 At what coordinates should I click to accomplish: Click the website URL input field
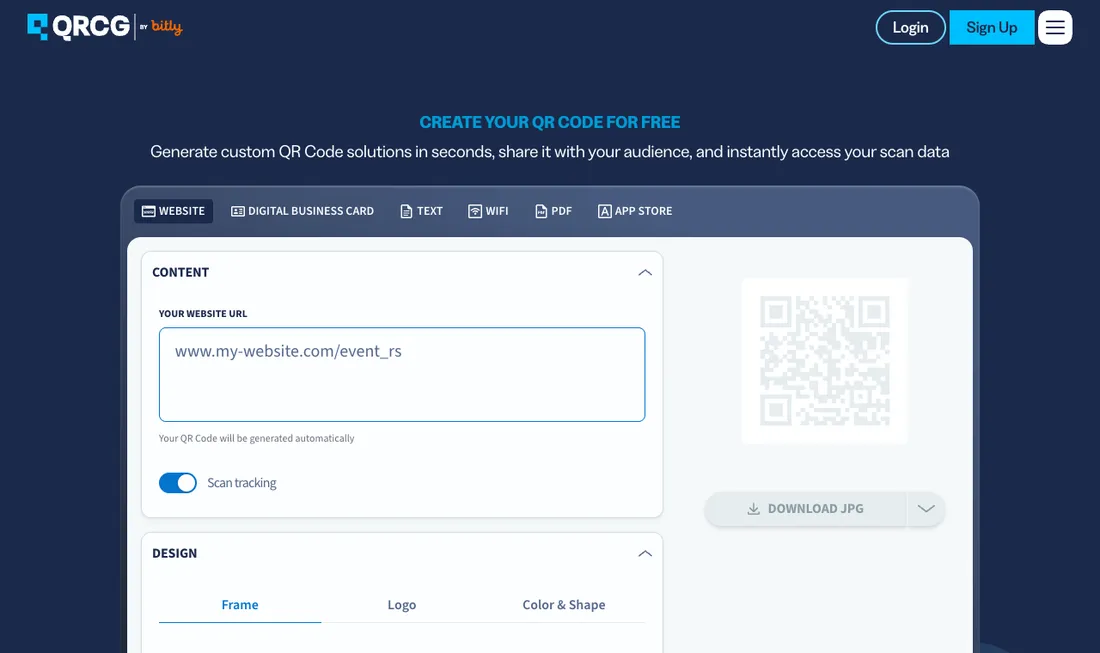coord(402,375)
